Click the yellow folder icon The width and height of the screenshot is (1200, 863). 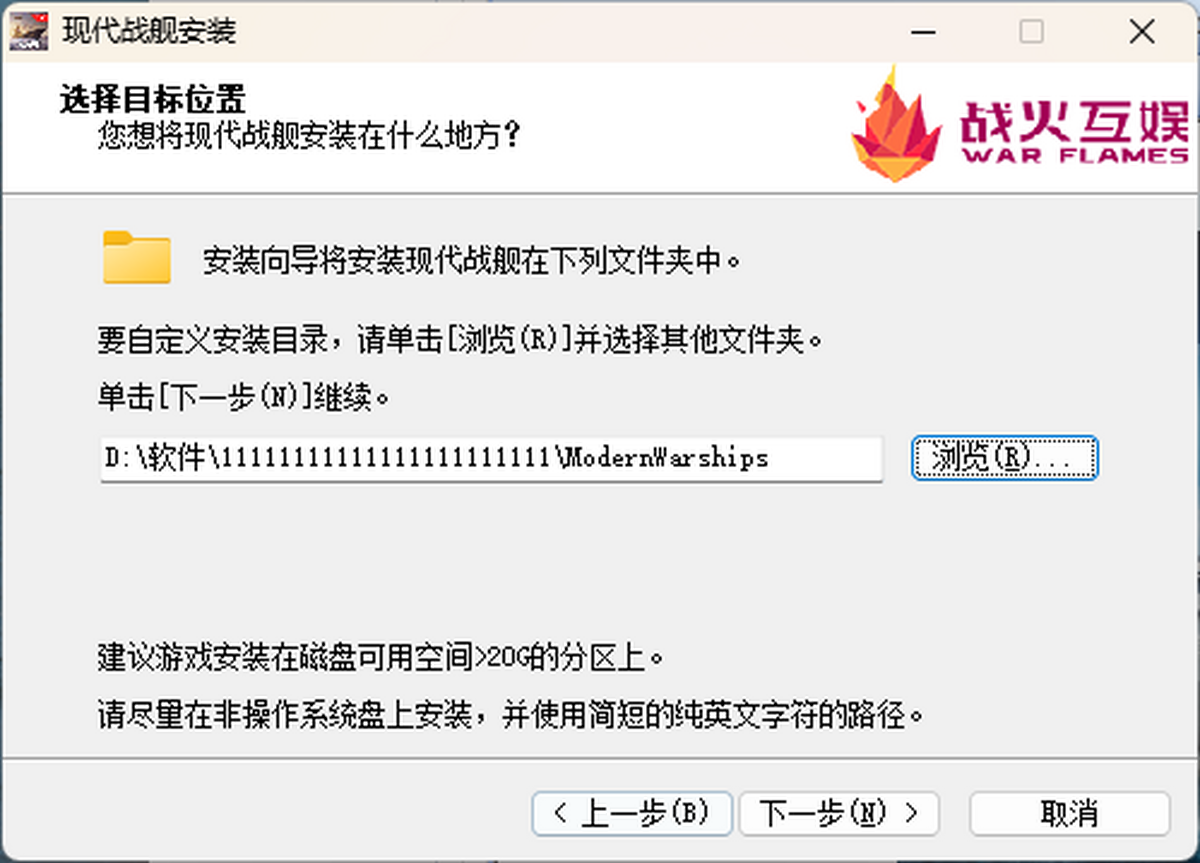coord(137,257)
